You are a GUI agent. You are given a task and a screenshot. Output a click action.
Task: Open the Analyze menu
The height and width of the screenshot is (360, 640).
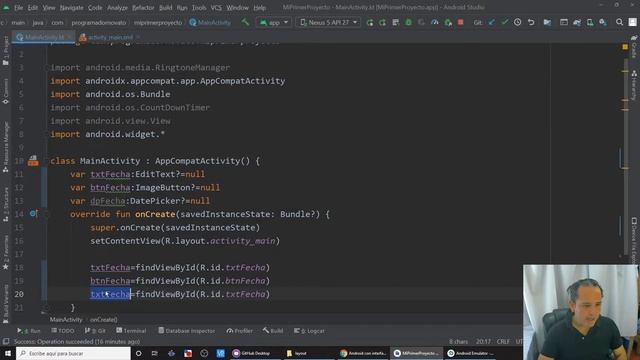[x=117, y=7]
